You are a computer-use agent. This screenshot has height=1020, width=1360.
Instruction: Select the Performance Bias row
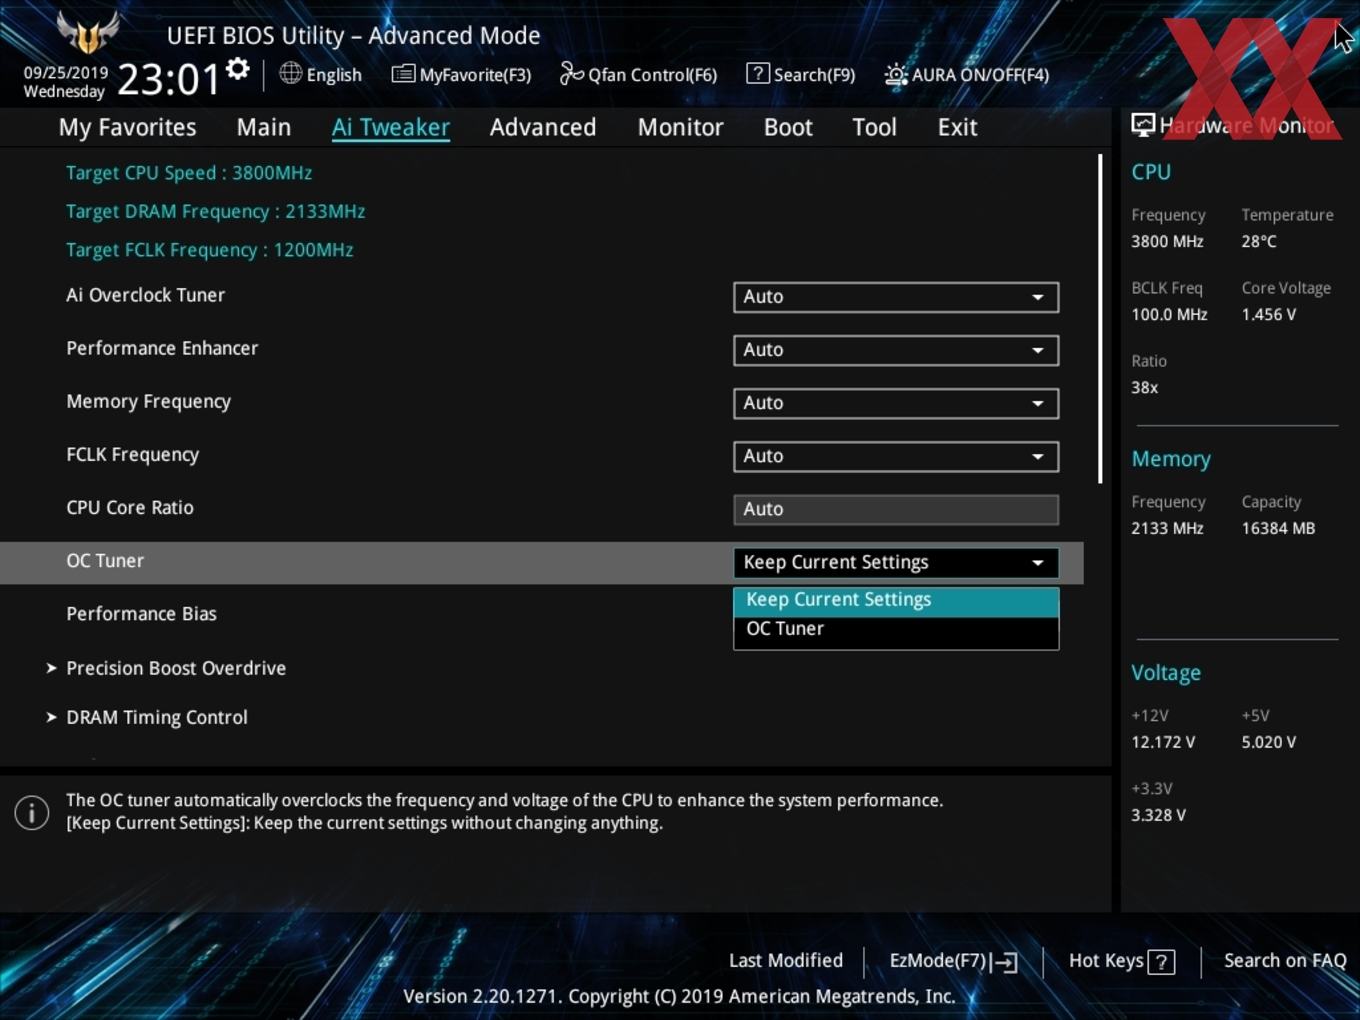(541, 614)
